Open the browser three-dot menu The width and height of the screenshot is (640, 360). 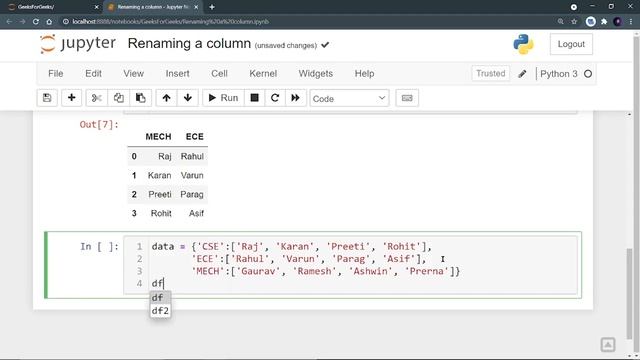631,22
